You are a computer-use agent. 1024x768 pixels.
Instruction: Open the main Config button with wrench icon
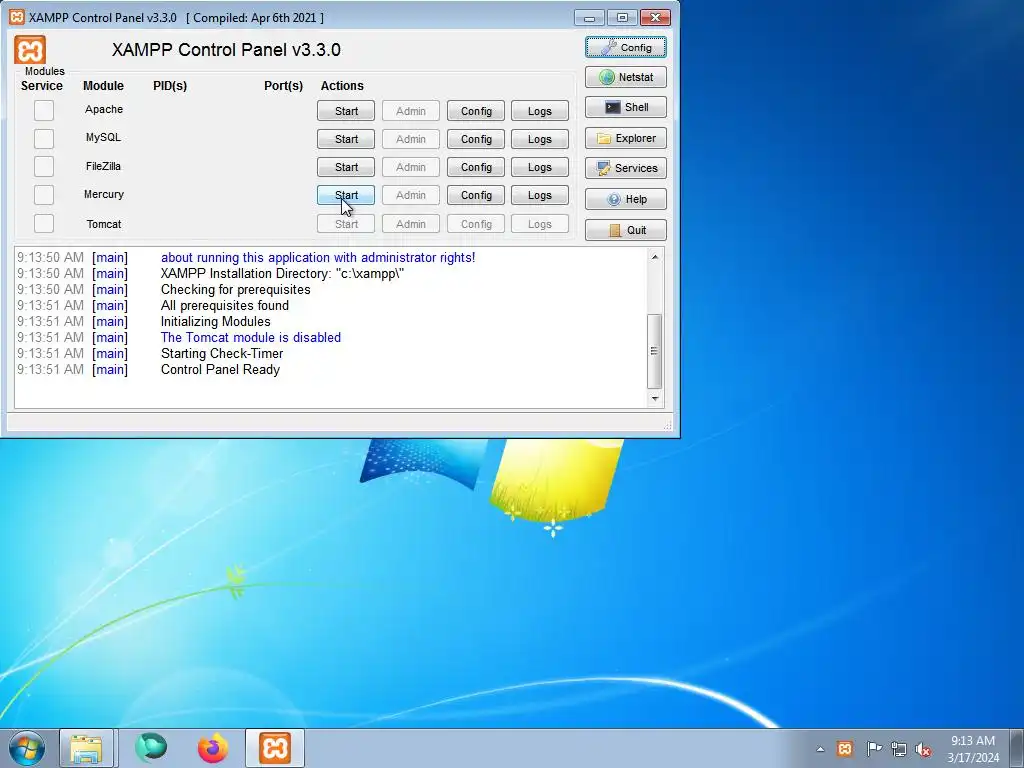point(626,48)
